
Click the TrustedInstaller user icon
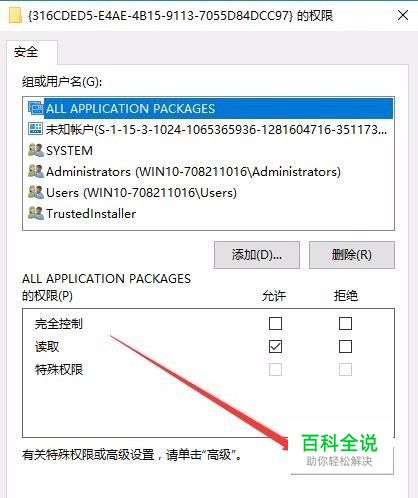pyautogui.click(x=35, y=213)
